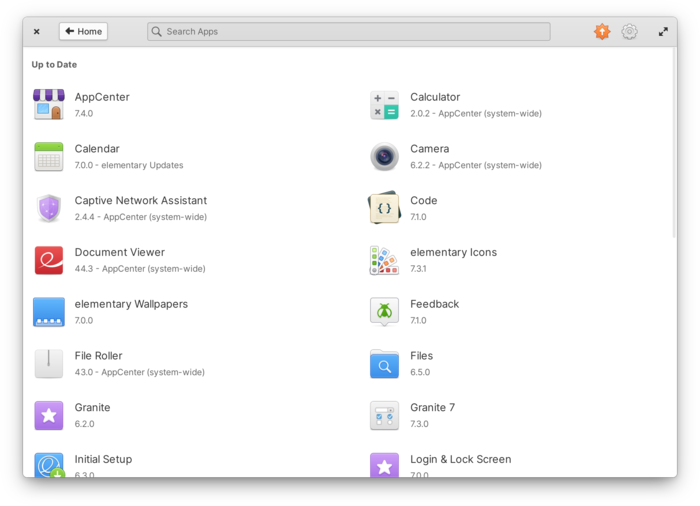This screenshot has width=700, height=506.
Task: Select the elementary Icons title
Action: click(x=454, y=252)
